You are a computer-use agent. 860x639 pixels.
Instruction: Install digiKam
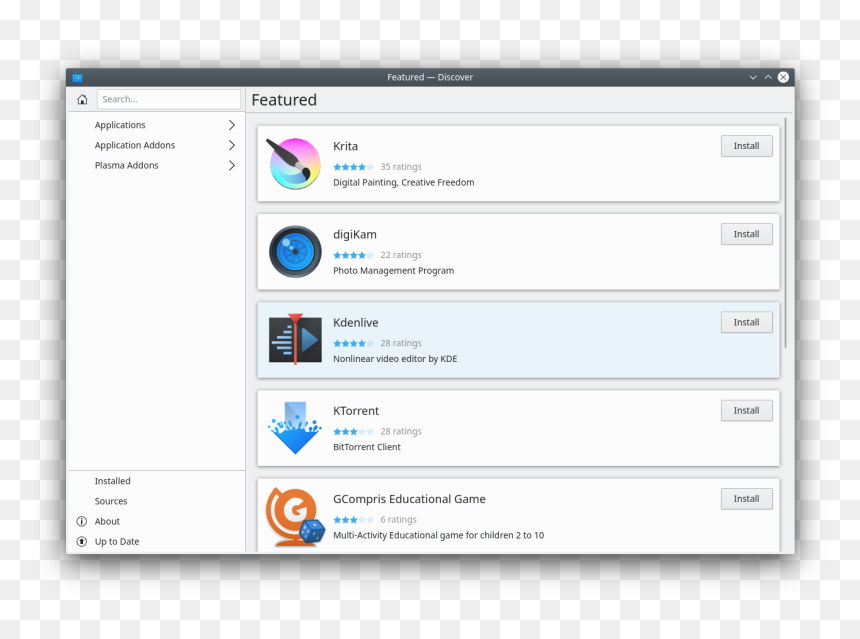tap(746, 234)
